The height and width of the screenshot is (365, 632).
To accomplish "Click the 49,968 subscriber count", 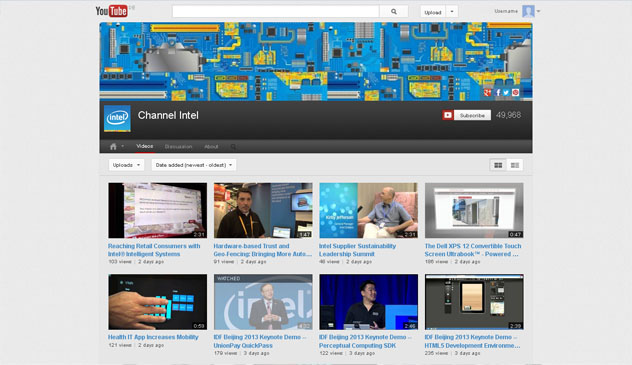I will [x=508, y=115].
